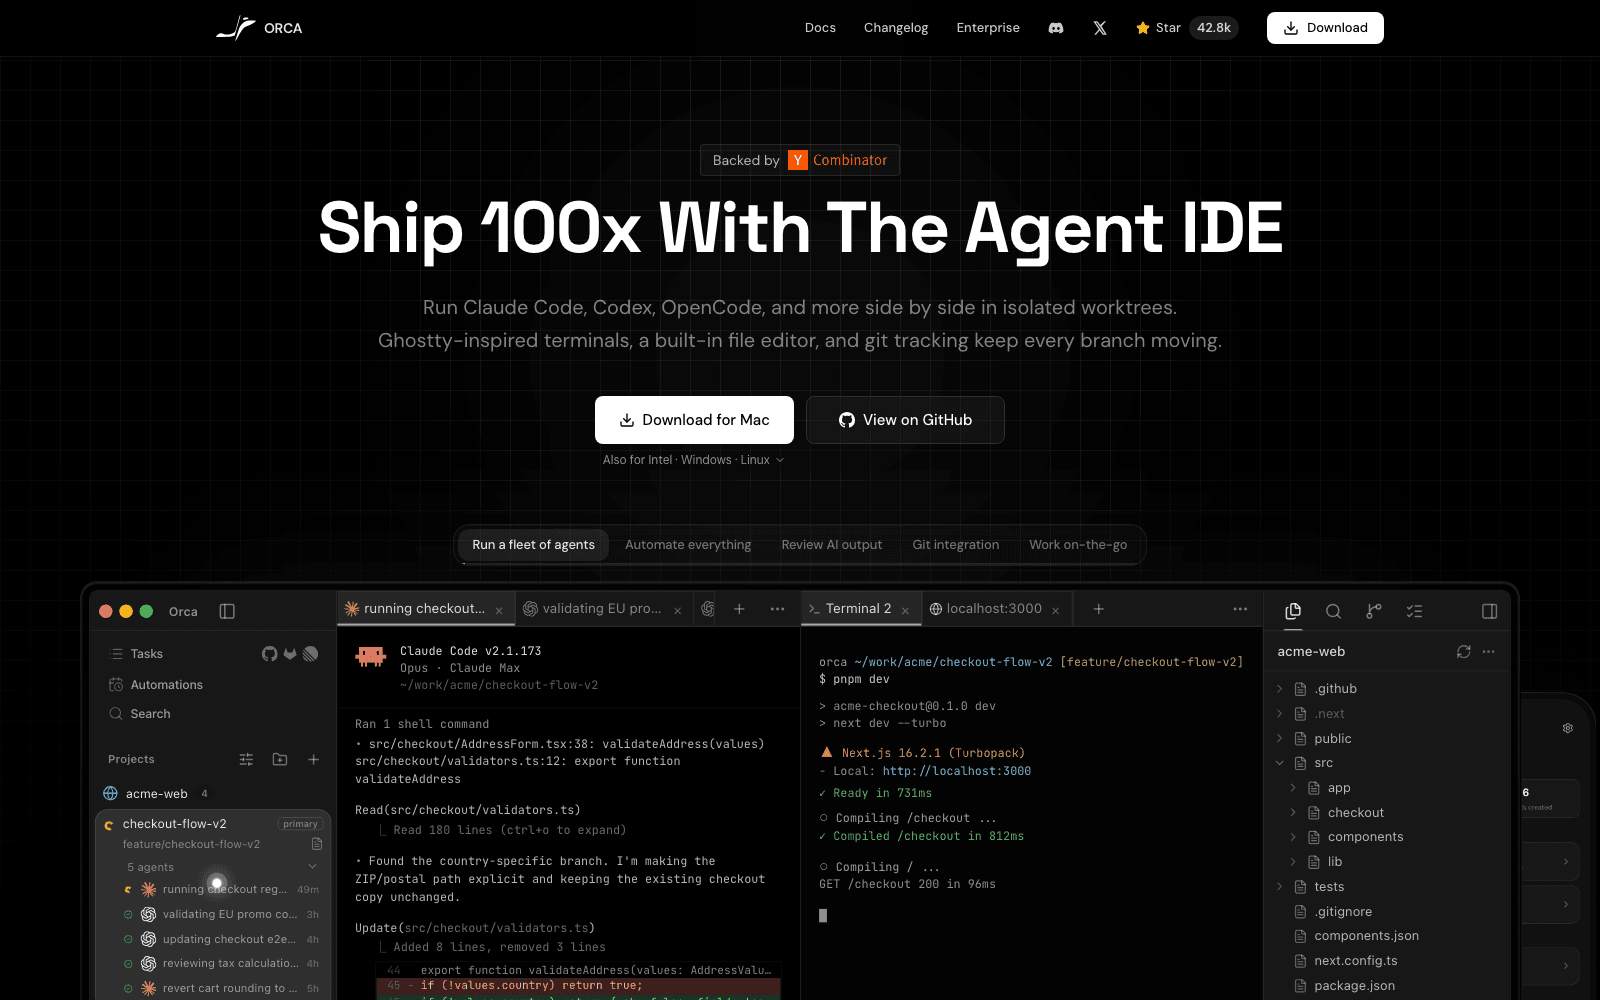Close the validating EU pro... tab
The width and height of the screenshot is (1600, 1000).
tap(677, 610)
